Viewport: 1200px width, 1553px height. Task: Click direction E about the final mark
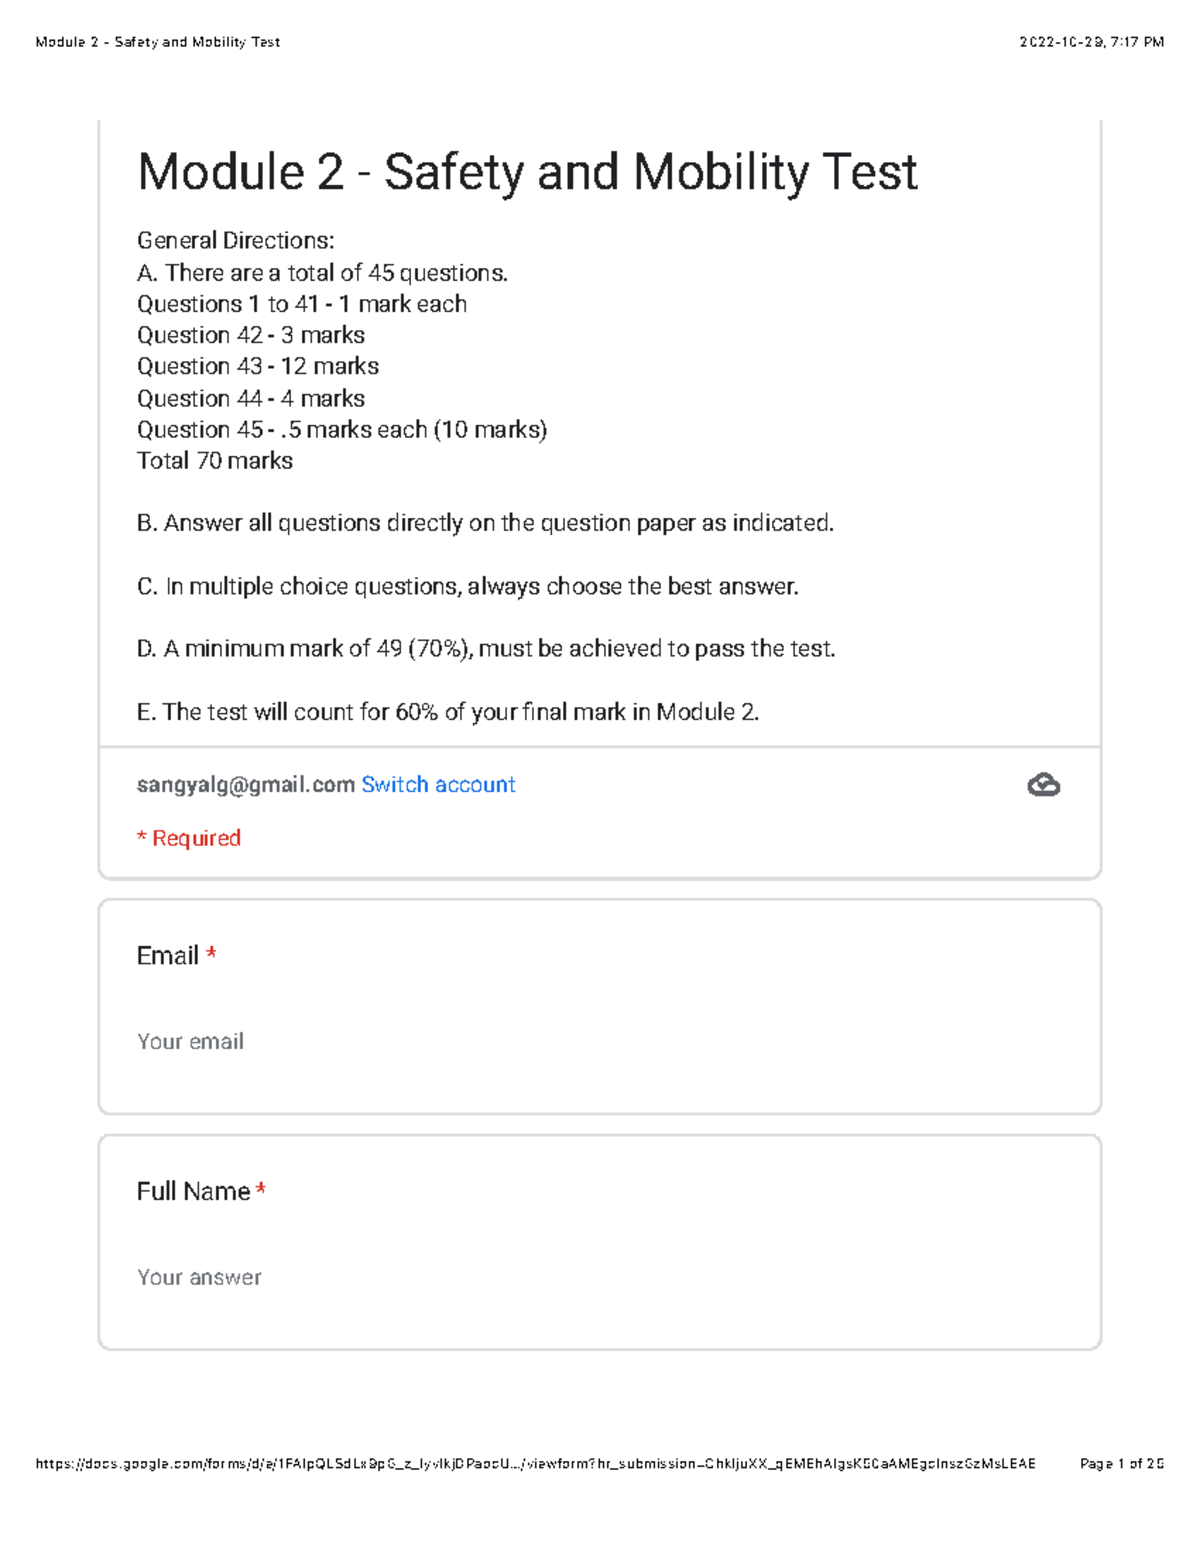(447, 712)
